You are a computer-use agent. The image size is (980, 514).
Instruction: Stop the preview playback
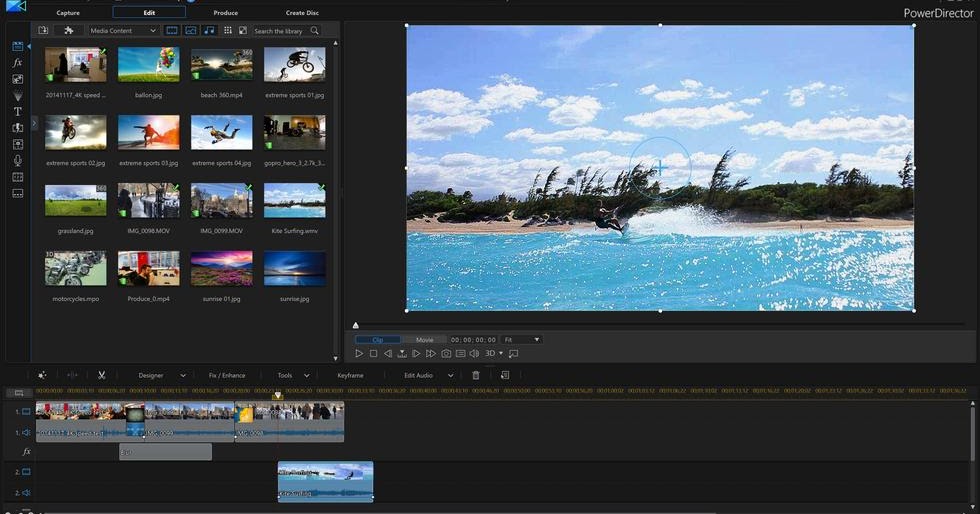373,353
